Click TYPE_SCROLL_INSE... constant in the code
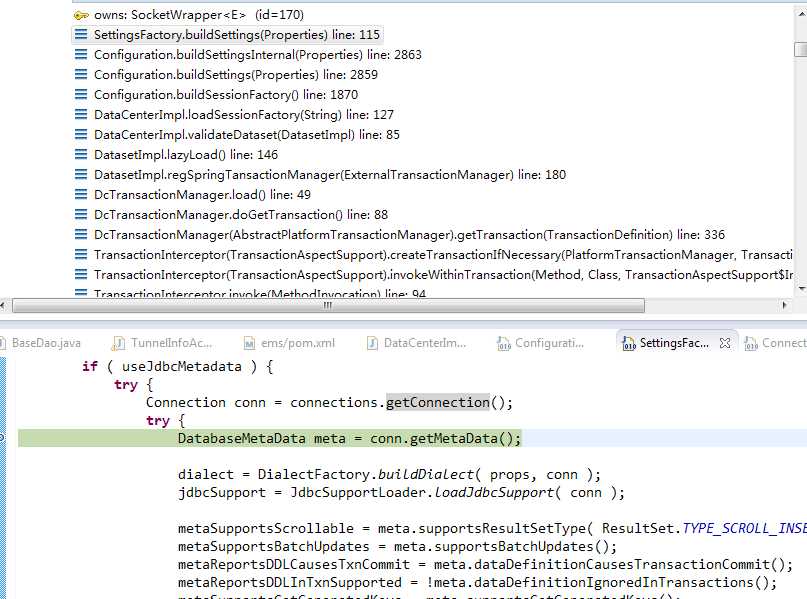The image size is (807, 599). click(745, 528)
